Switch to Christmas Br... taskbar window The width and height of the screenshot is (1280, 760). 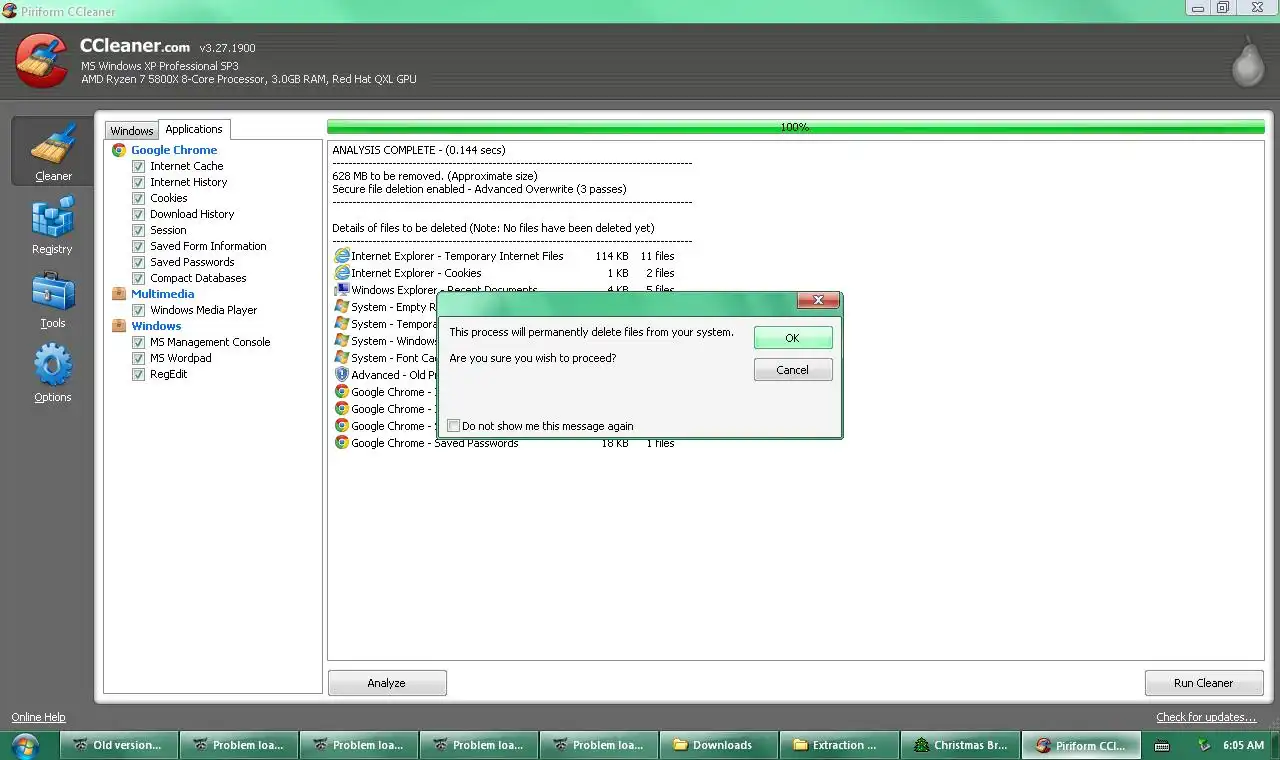pyautogui.click(x=960, y=745)
